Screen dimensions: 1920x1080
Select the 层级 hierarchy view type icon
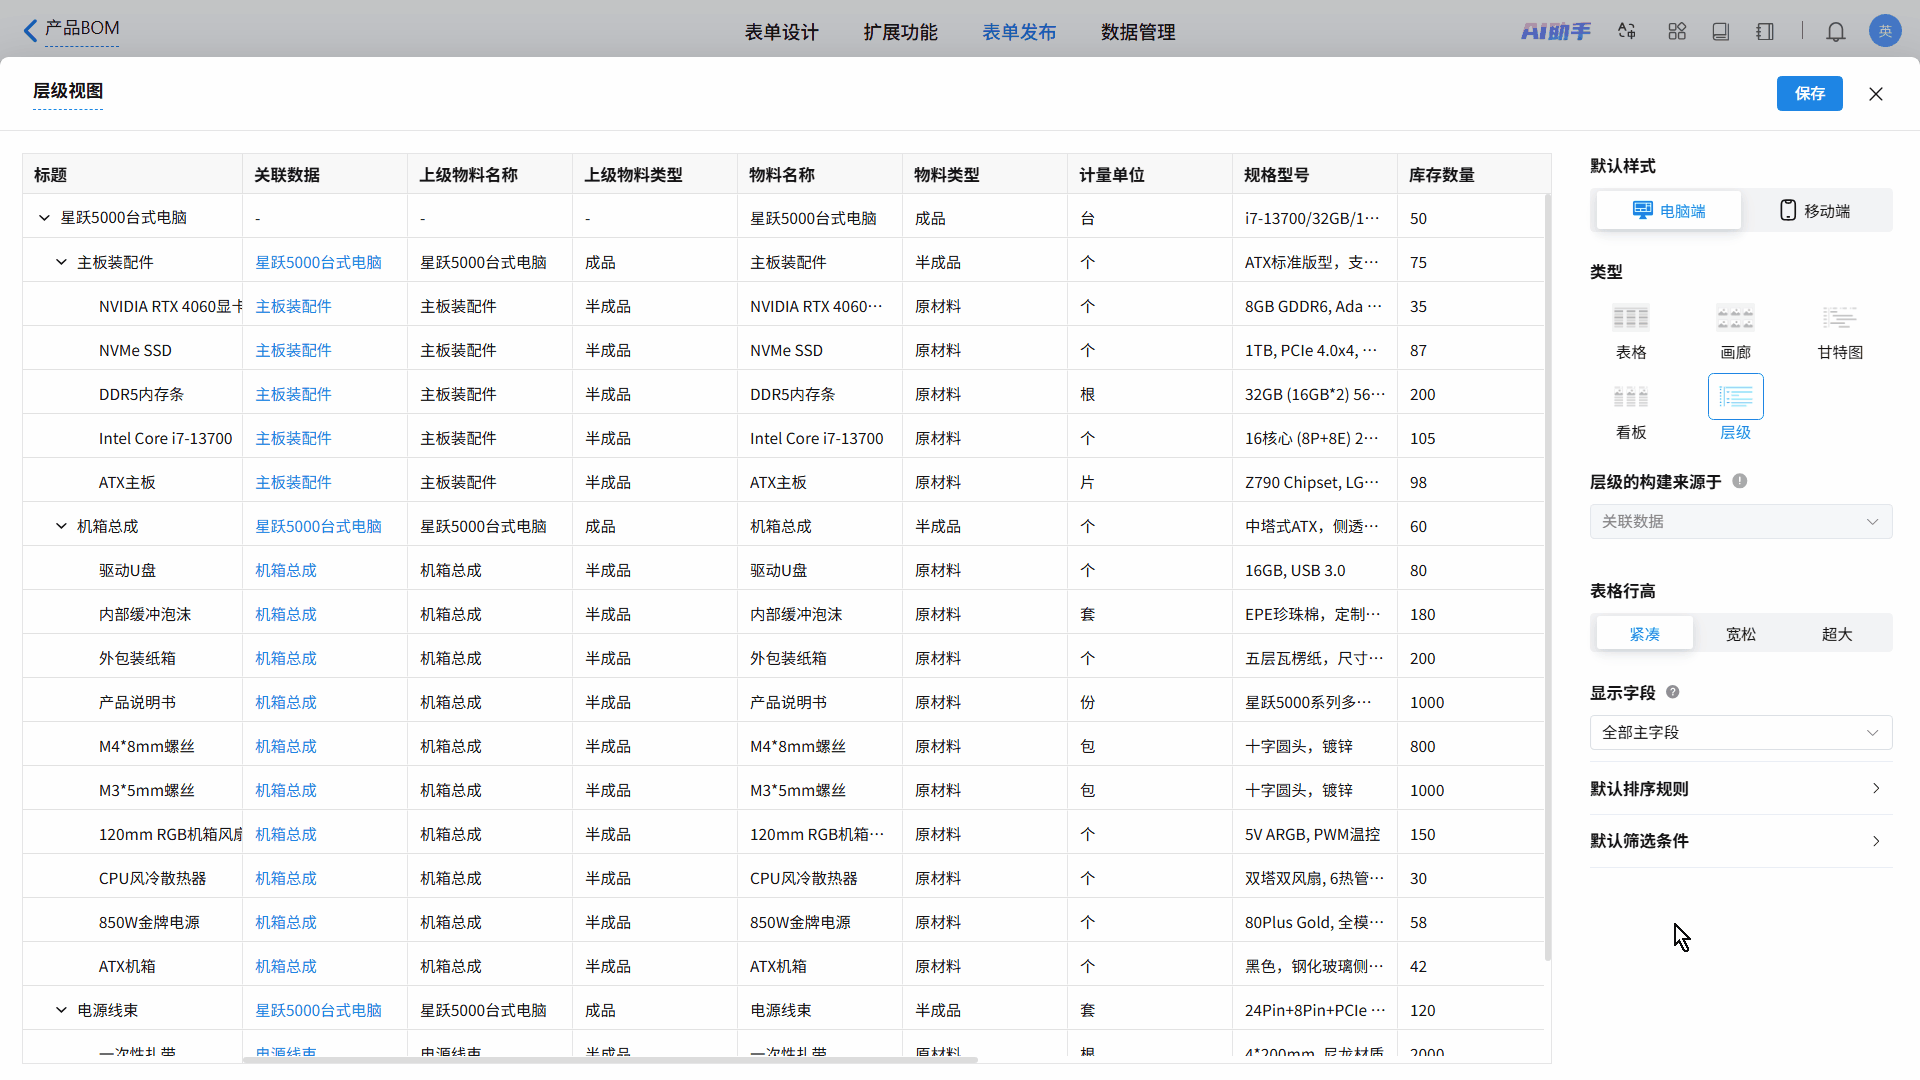(x=1735, y=398)
